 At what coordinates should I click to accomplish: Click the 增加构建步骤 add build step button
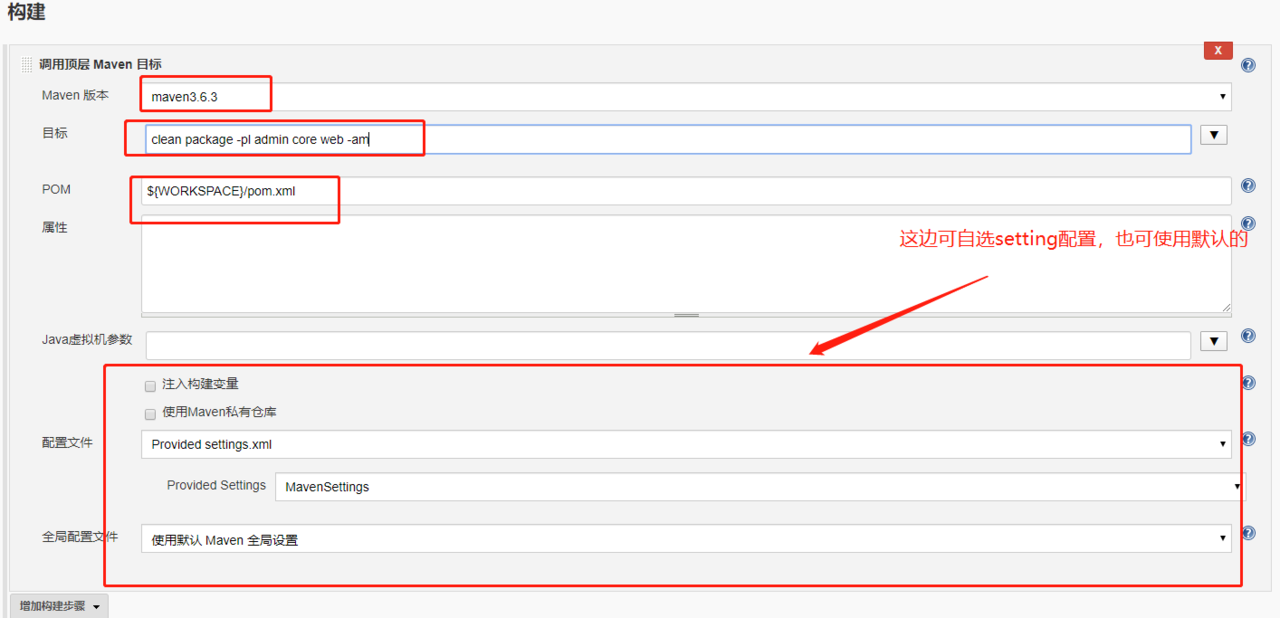(59, 606)
